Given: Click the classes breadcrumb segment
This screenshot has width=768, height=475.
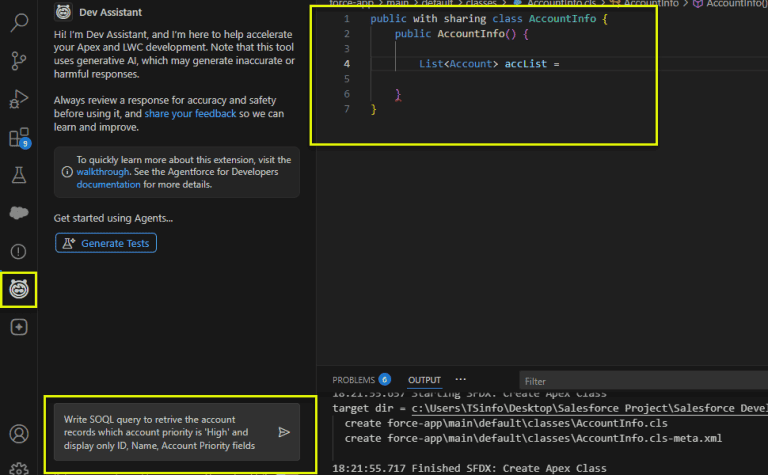Looking at the screenshot, I should point(481,3).
